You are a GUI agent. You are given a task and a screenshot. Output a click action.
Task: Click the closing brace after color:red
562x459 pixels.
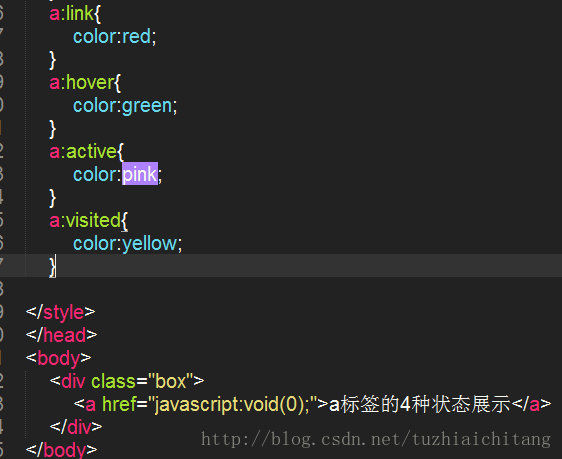[53, 60]
